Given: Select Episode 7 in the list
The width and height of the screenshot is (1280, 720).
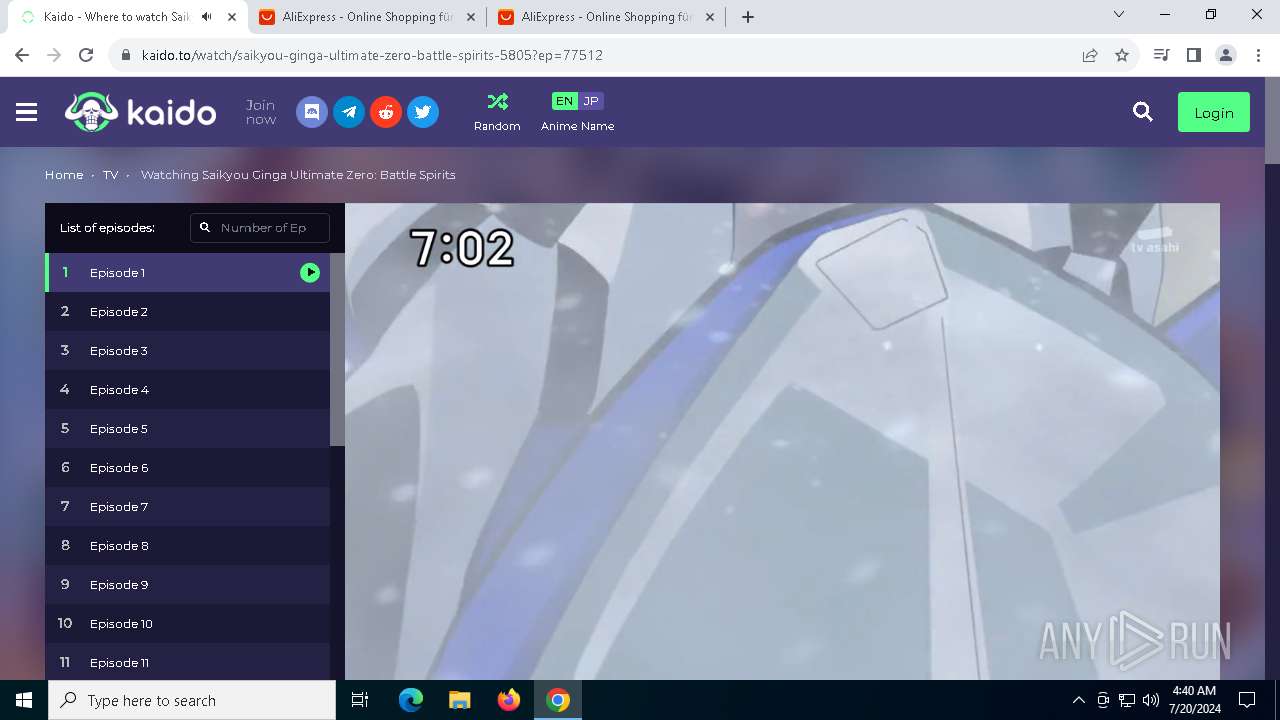Looking at the screenshot, I should [187, 506].
